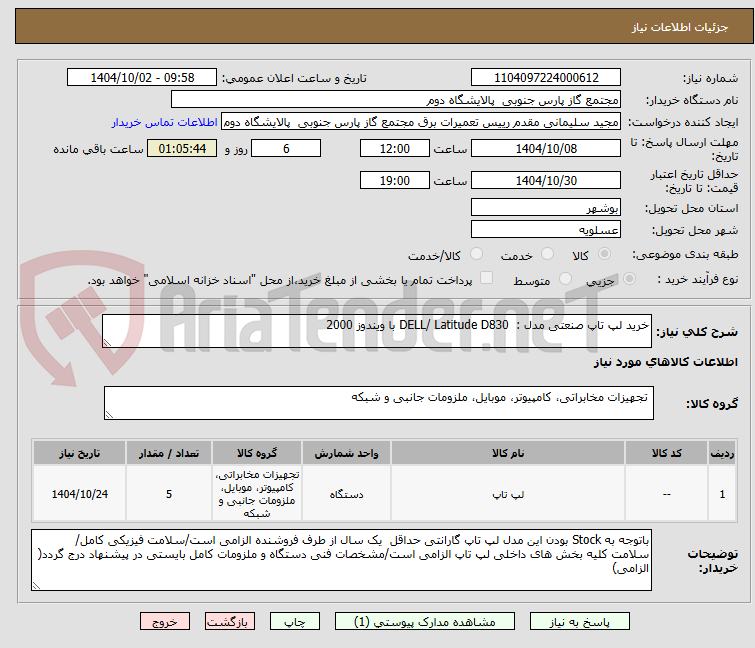Click the remaining days field '6'
The image size is (755, 648).
tap(286, 148)
